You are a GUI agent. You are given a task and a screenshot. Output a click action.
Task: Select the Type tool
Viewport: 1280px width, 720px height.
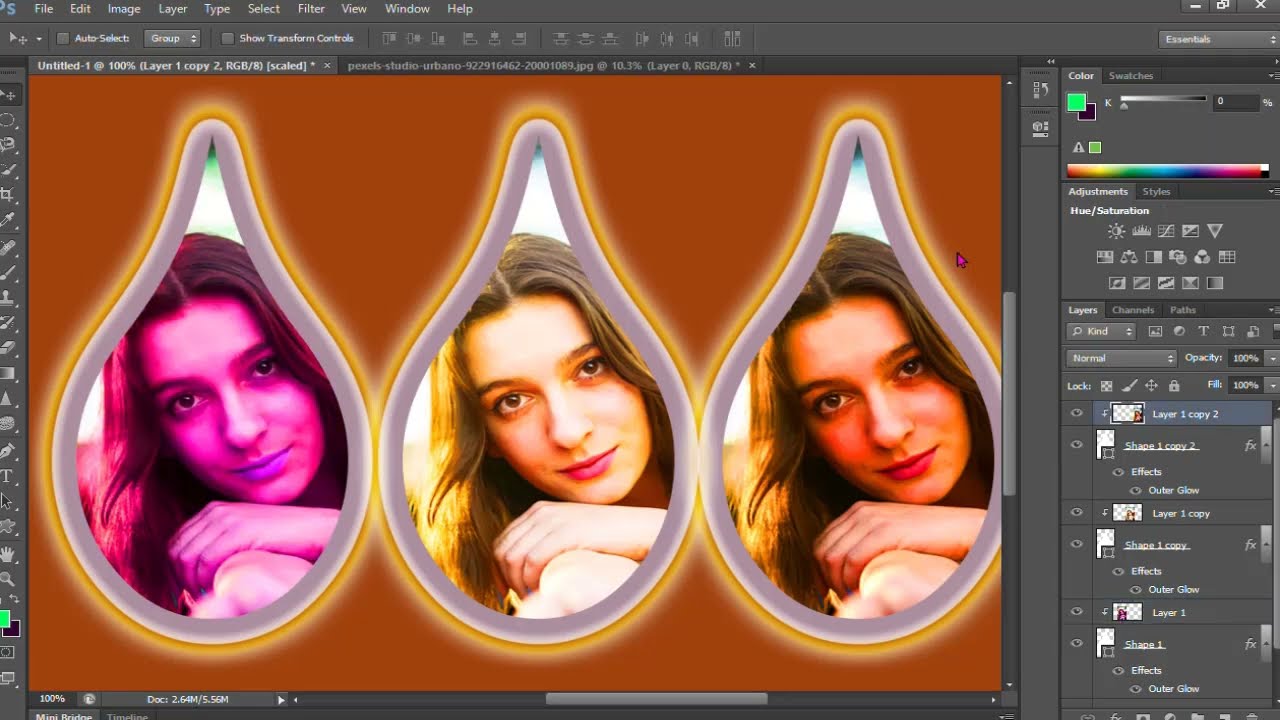pyautogui.click(x=7, y=476)
